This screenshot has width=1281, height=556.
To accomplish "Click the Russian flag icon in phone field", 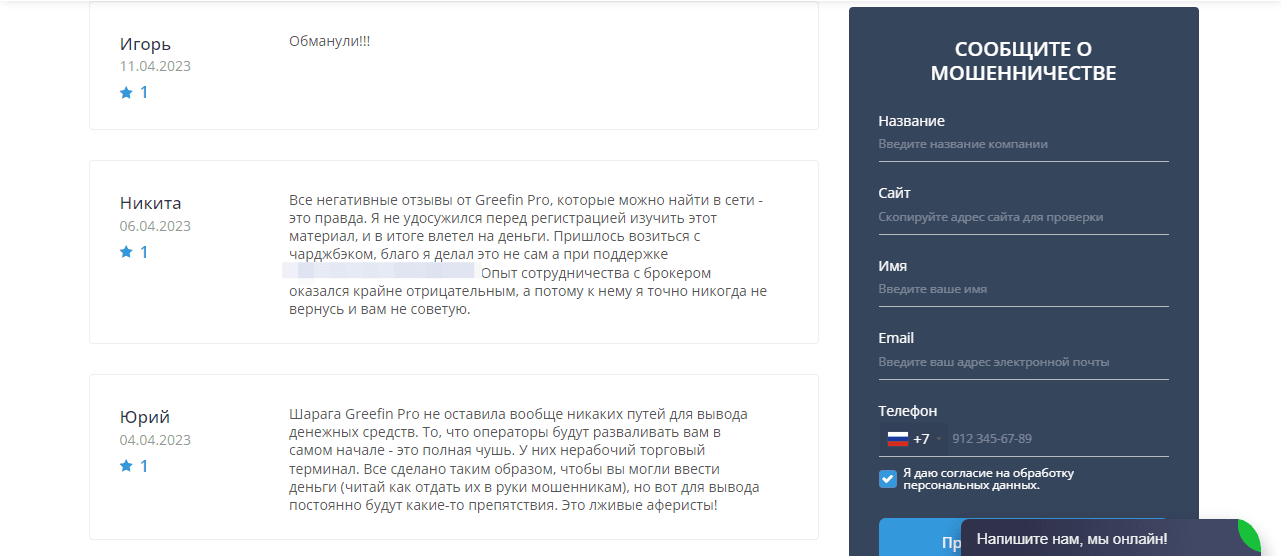I will pyautogui.click(x=897, y=439).
